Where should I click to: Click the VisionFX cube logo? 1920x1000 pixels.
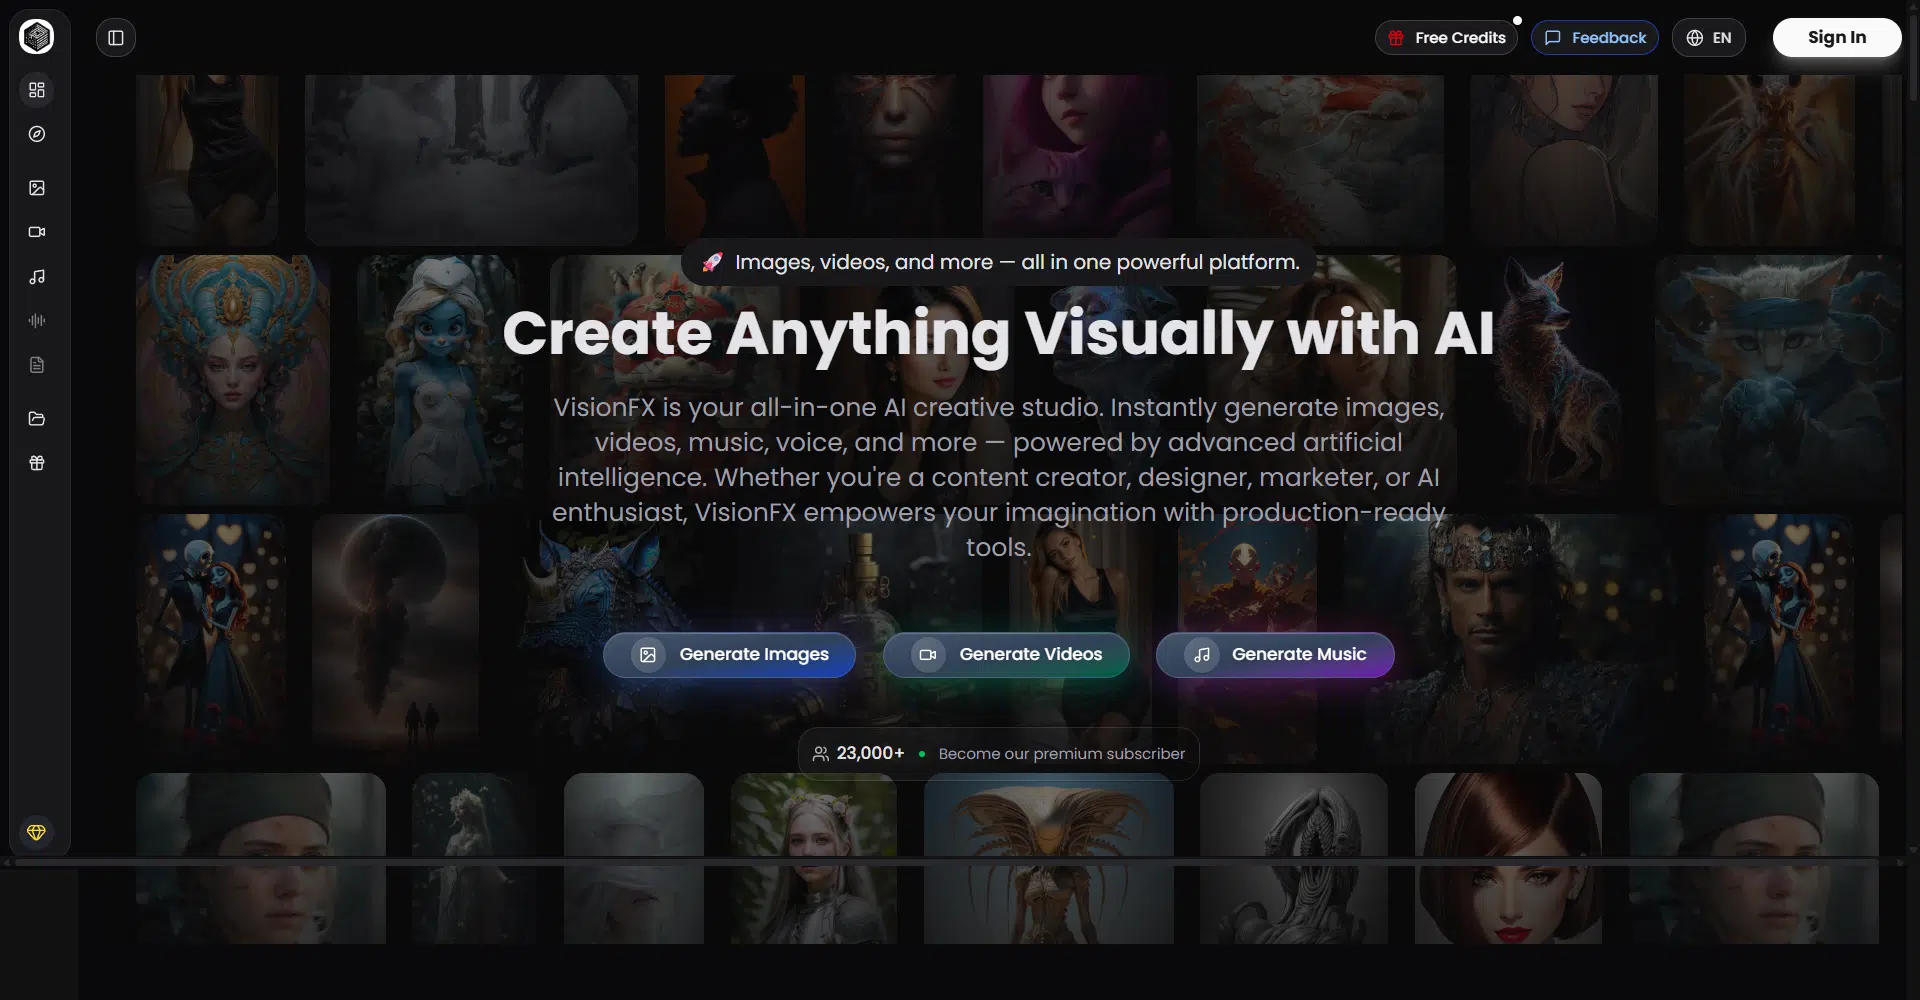37,37
